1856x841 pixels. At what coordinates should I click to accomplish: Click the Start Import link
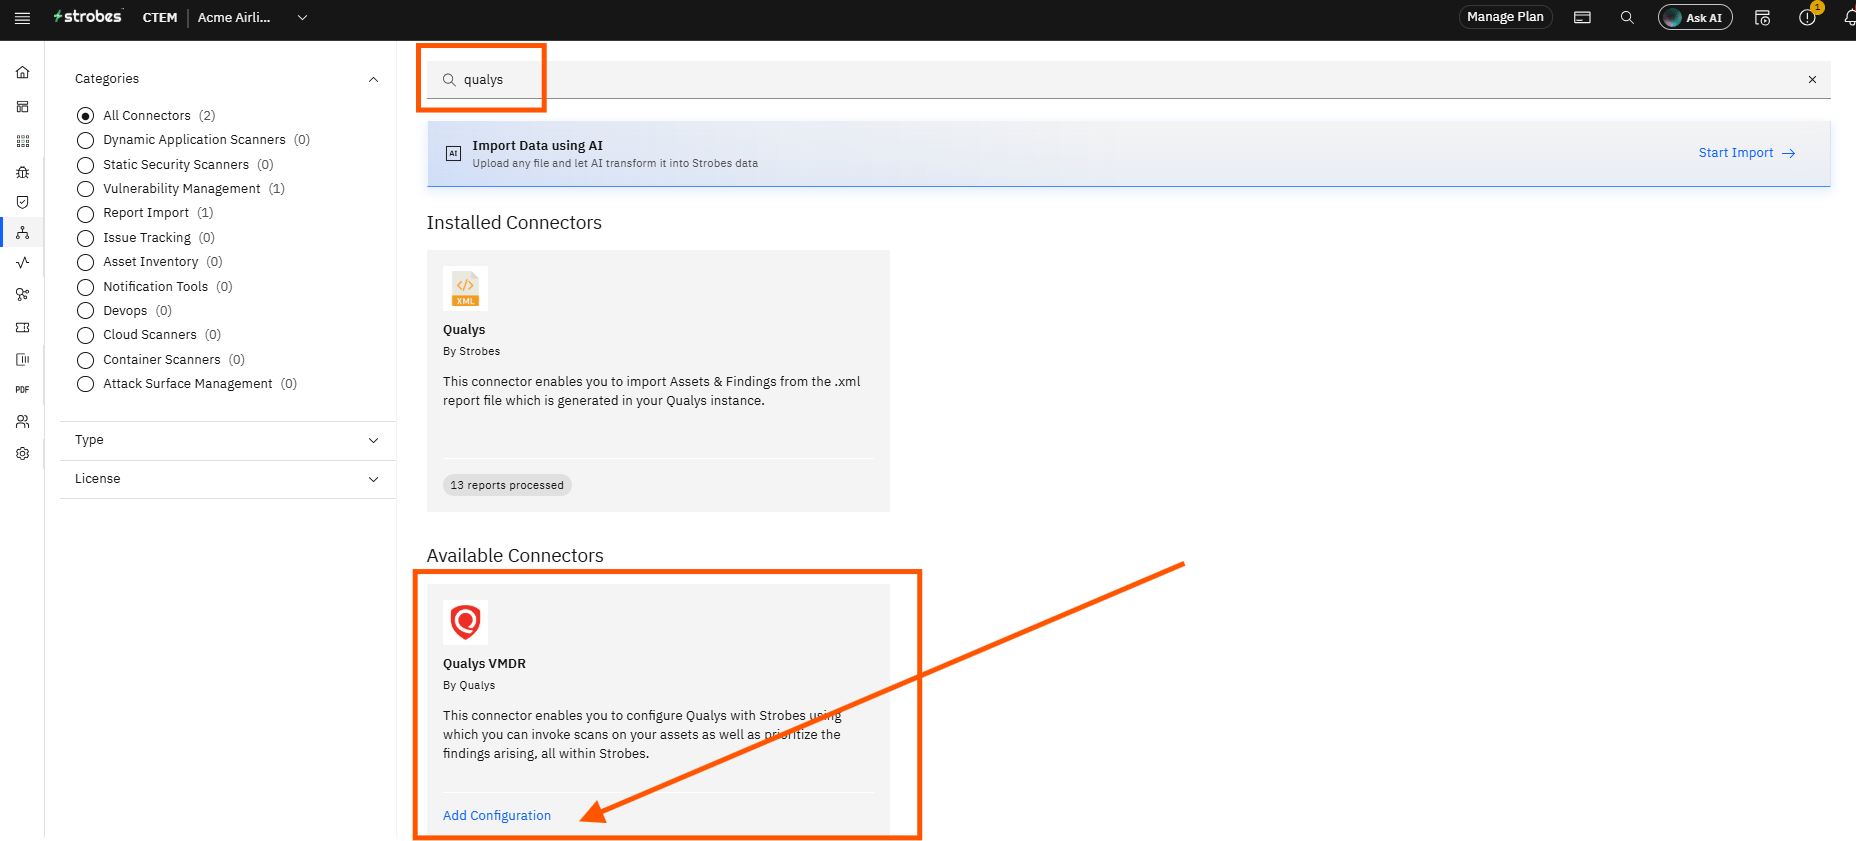[1747, 153]
